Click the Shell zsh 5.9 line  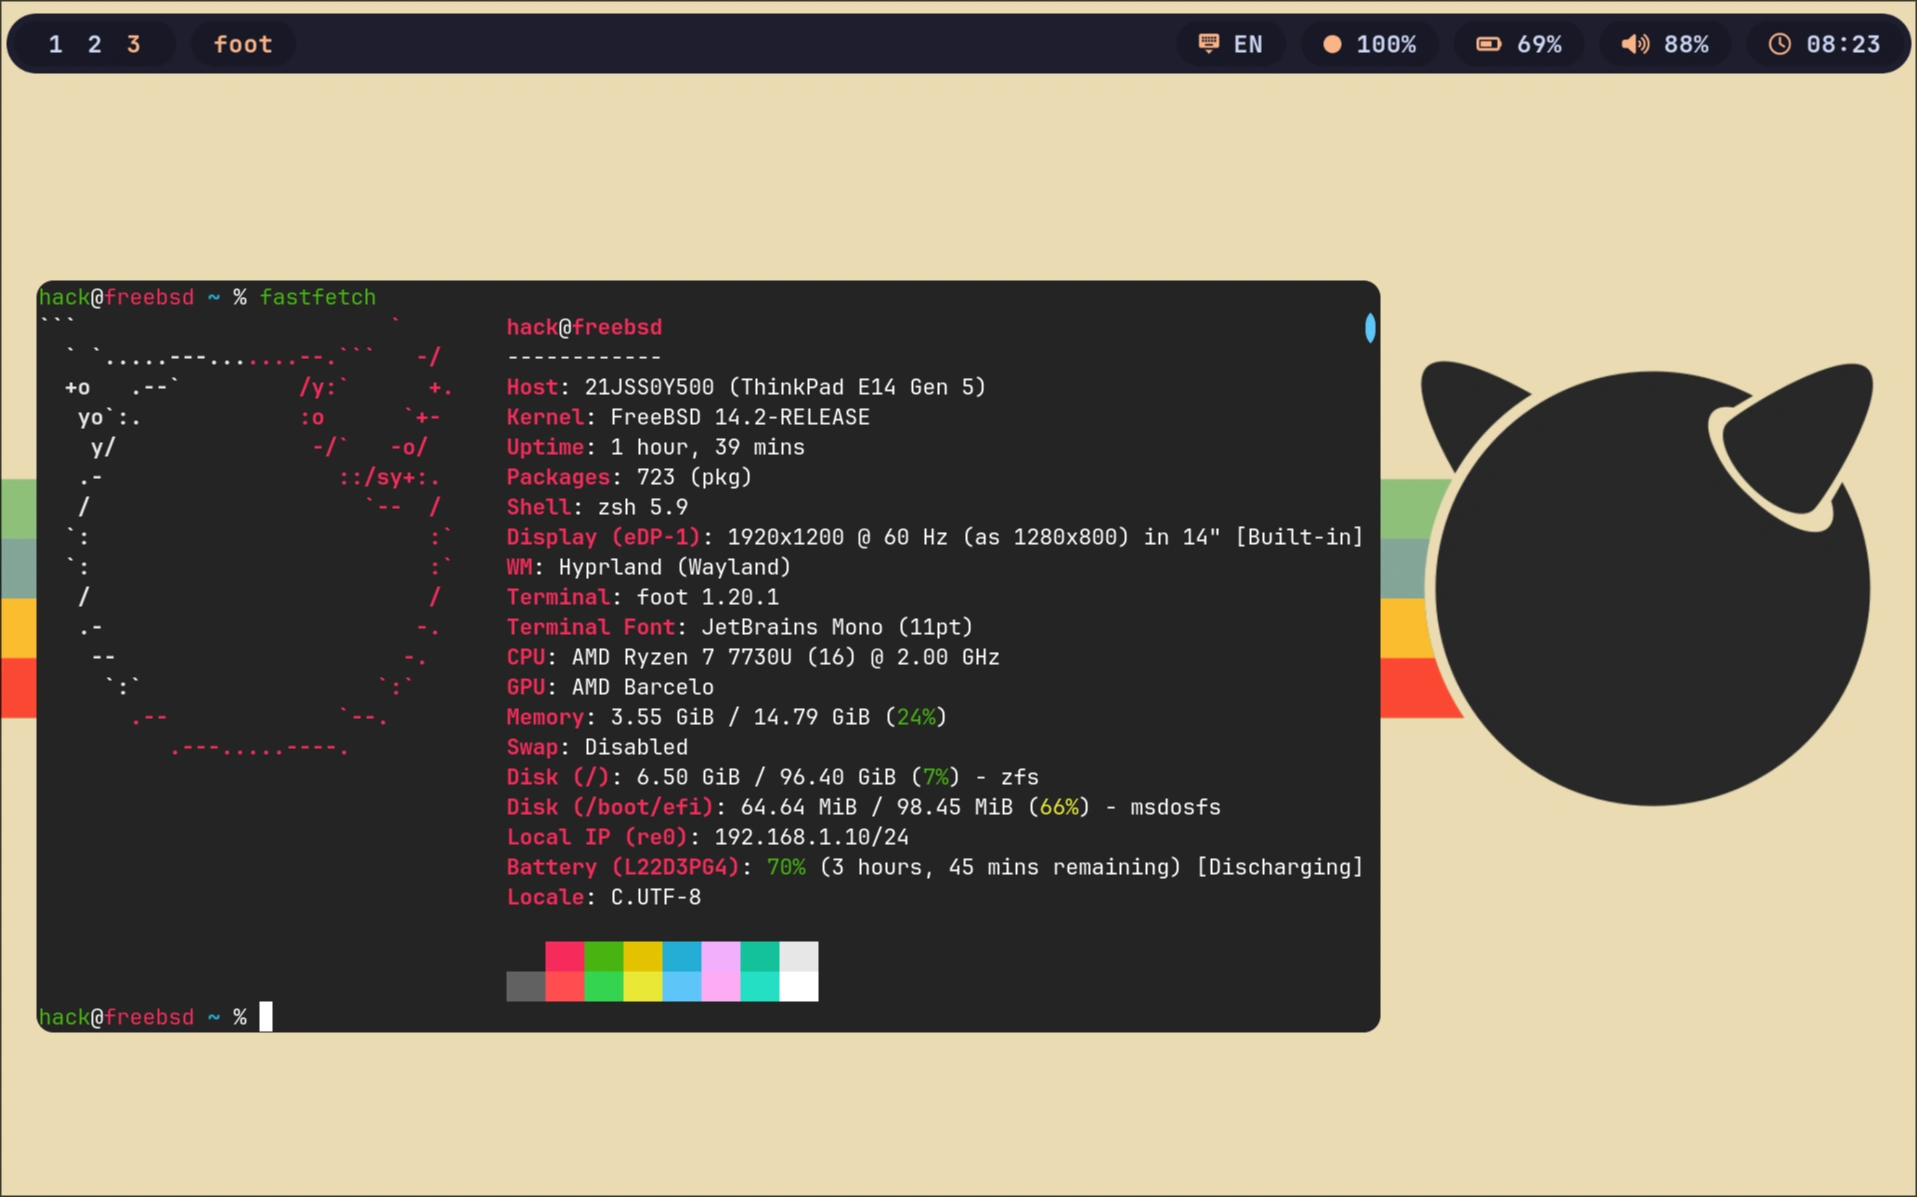tap(597, 507)
